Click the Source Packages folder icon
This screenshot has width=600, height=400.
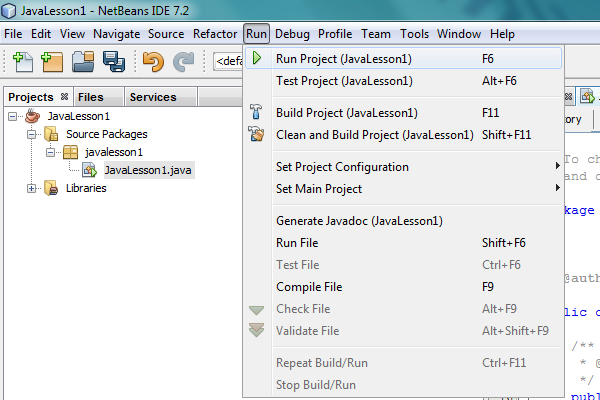(51, 134)
